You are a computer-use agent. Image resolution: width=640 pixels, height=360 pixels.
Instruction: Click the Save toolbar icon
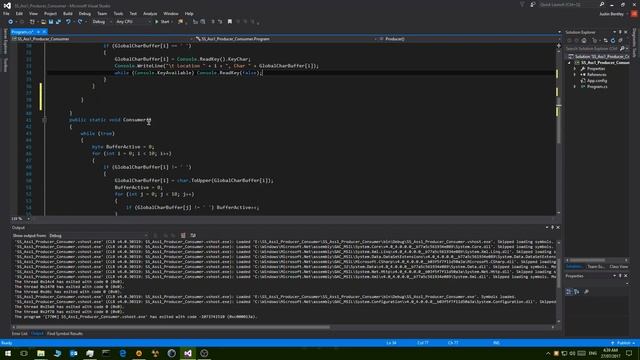click(x=51, y=22)
